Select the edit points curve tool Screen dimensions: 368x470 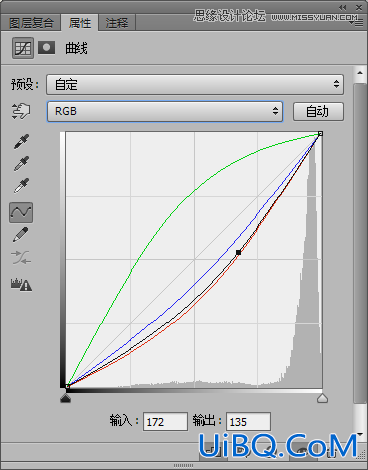point(21,212)
